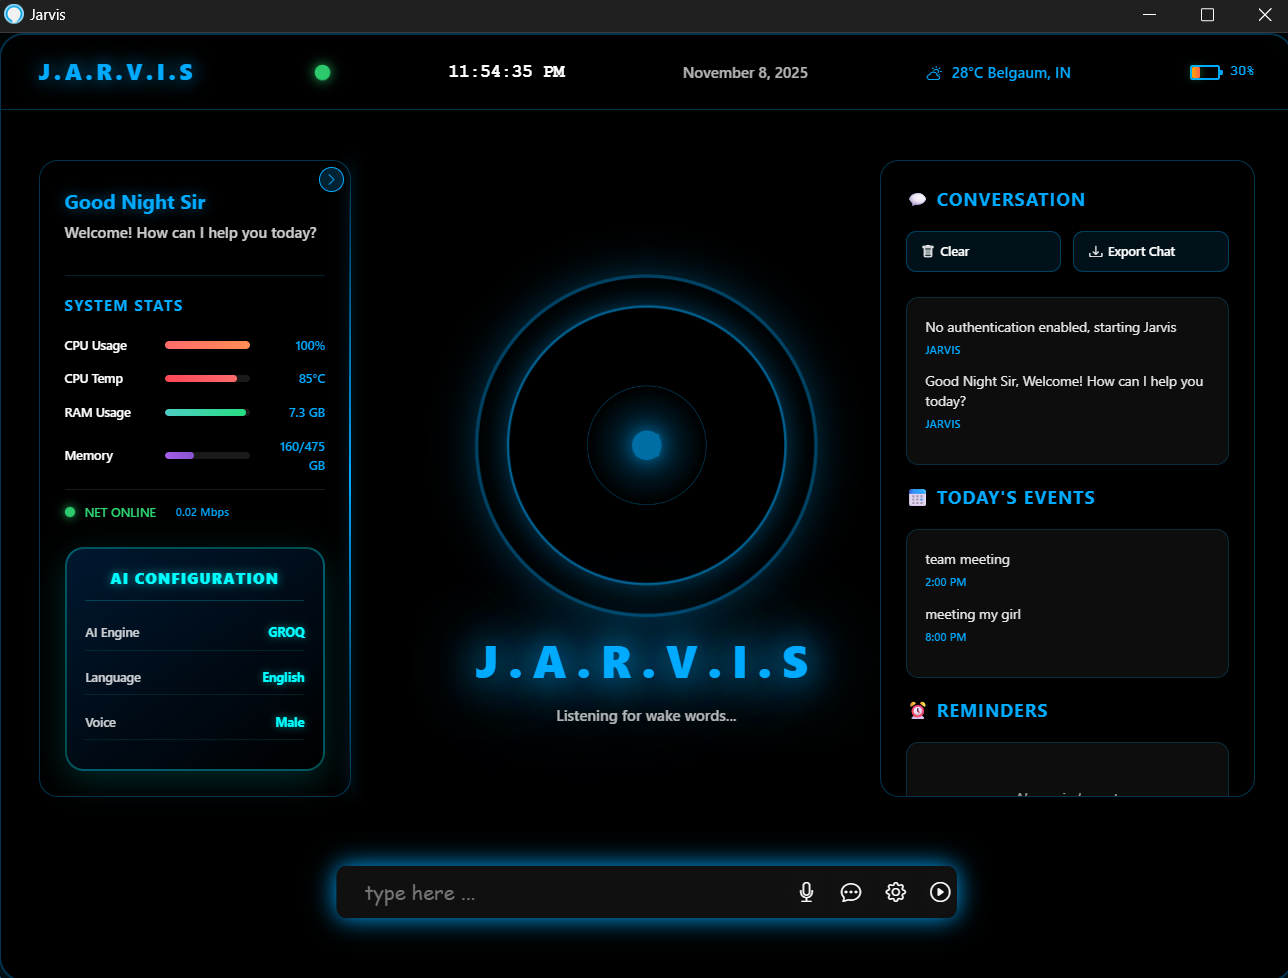
Task: Toggle the NET ONLINE status indicator
Action: tap(69, 512)
